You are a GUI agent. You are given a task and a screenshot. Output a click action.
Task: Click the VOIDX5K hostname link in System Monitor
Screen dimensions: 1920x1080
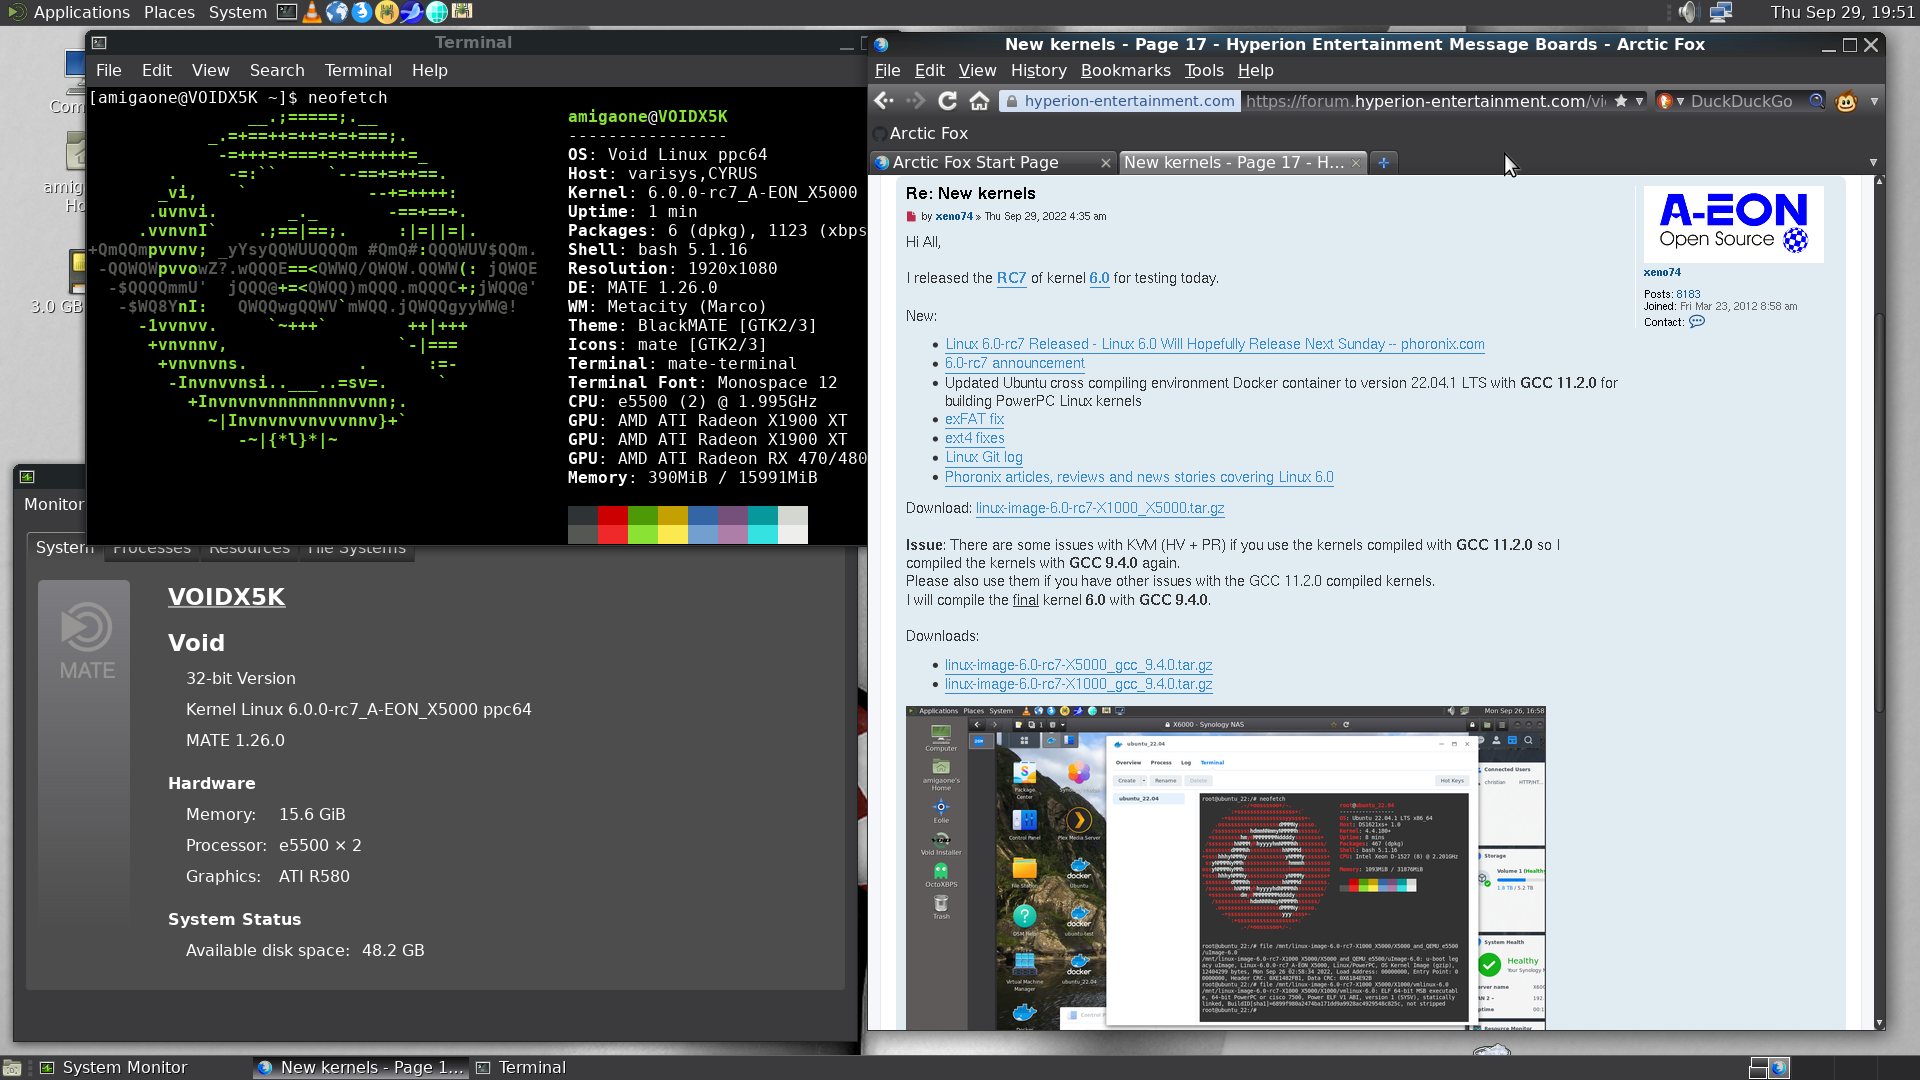coord(226,597)
